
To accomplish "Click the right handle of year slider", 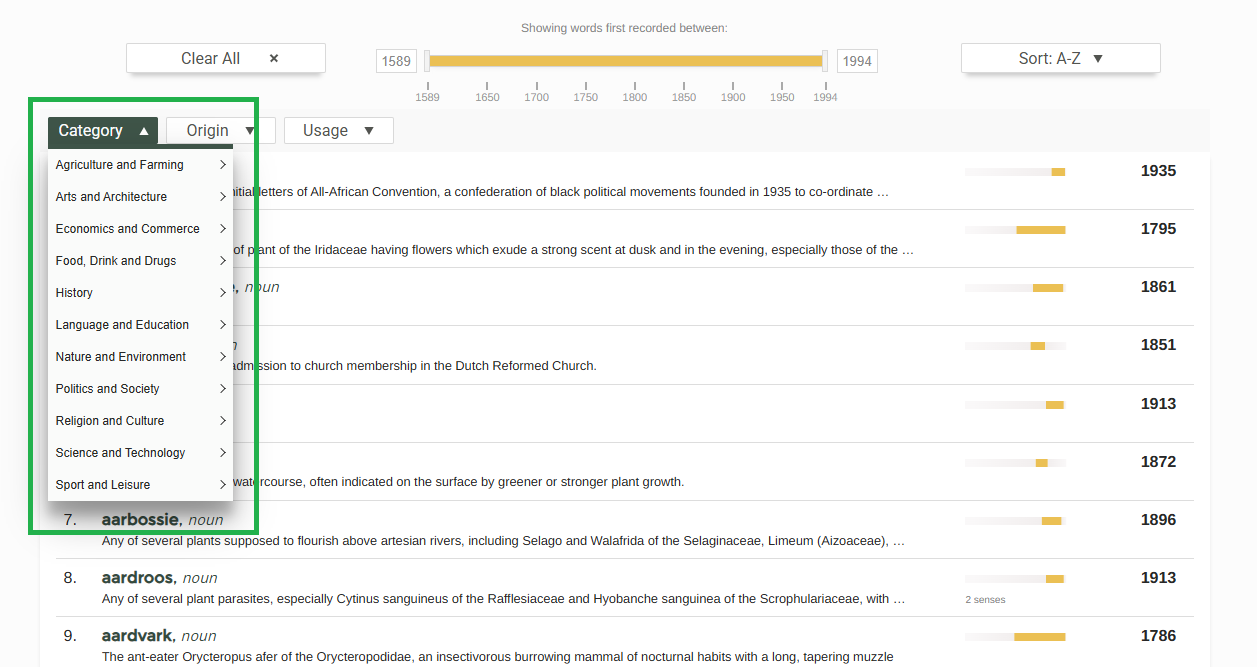I will click(x=825, y=61).
